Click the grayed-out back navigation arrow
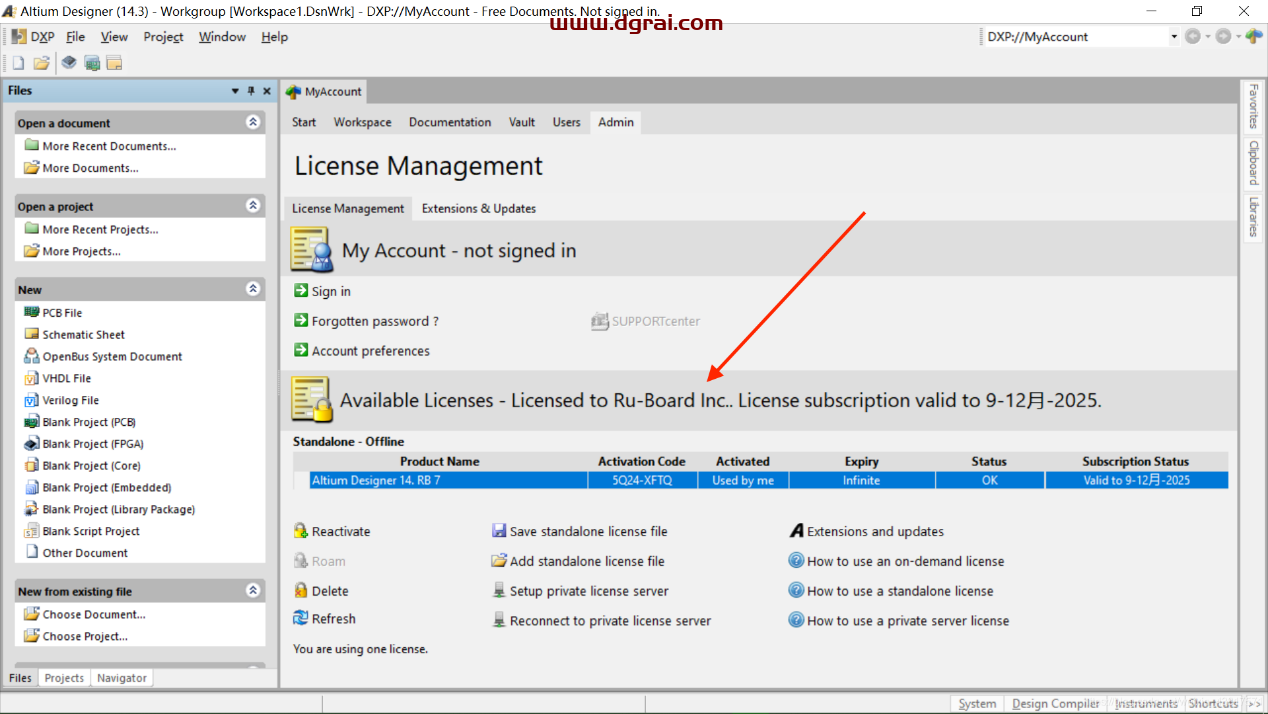Screen dimensions: 1268x714 1192,36
